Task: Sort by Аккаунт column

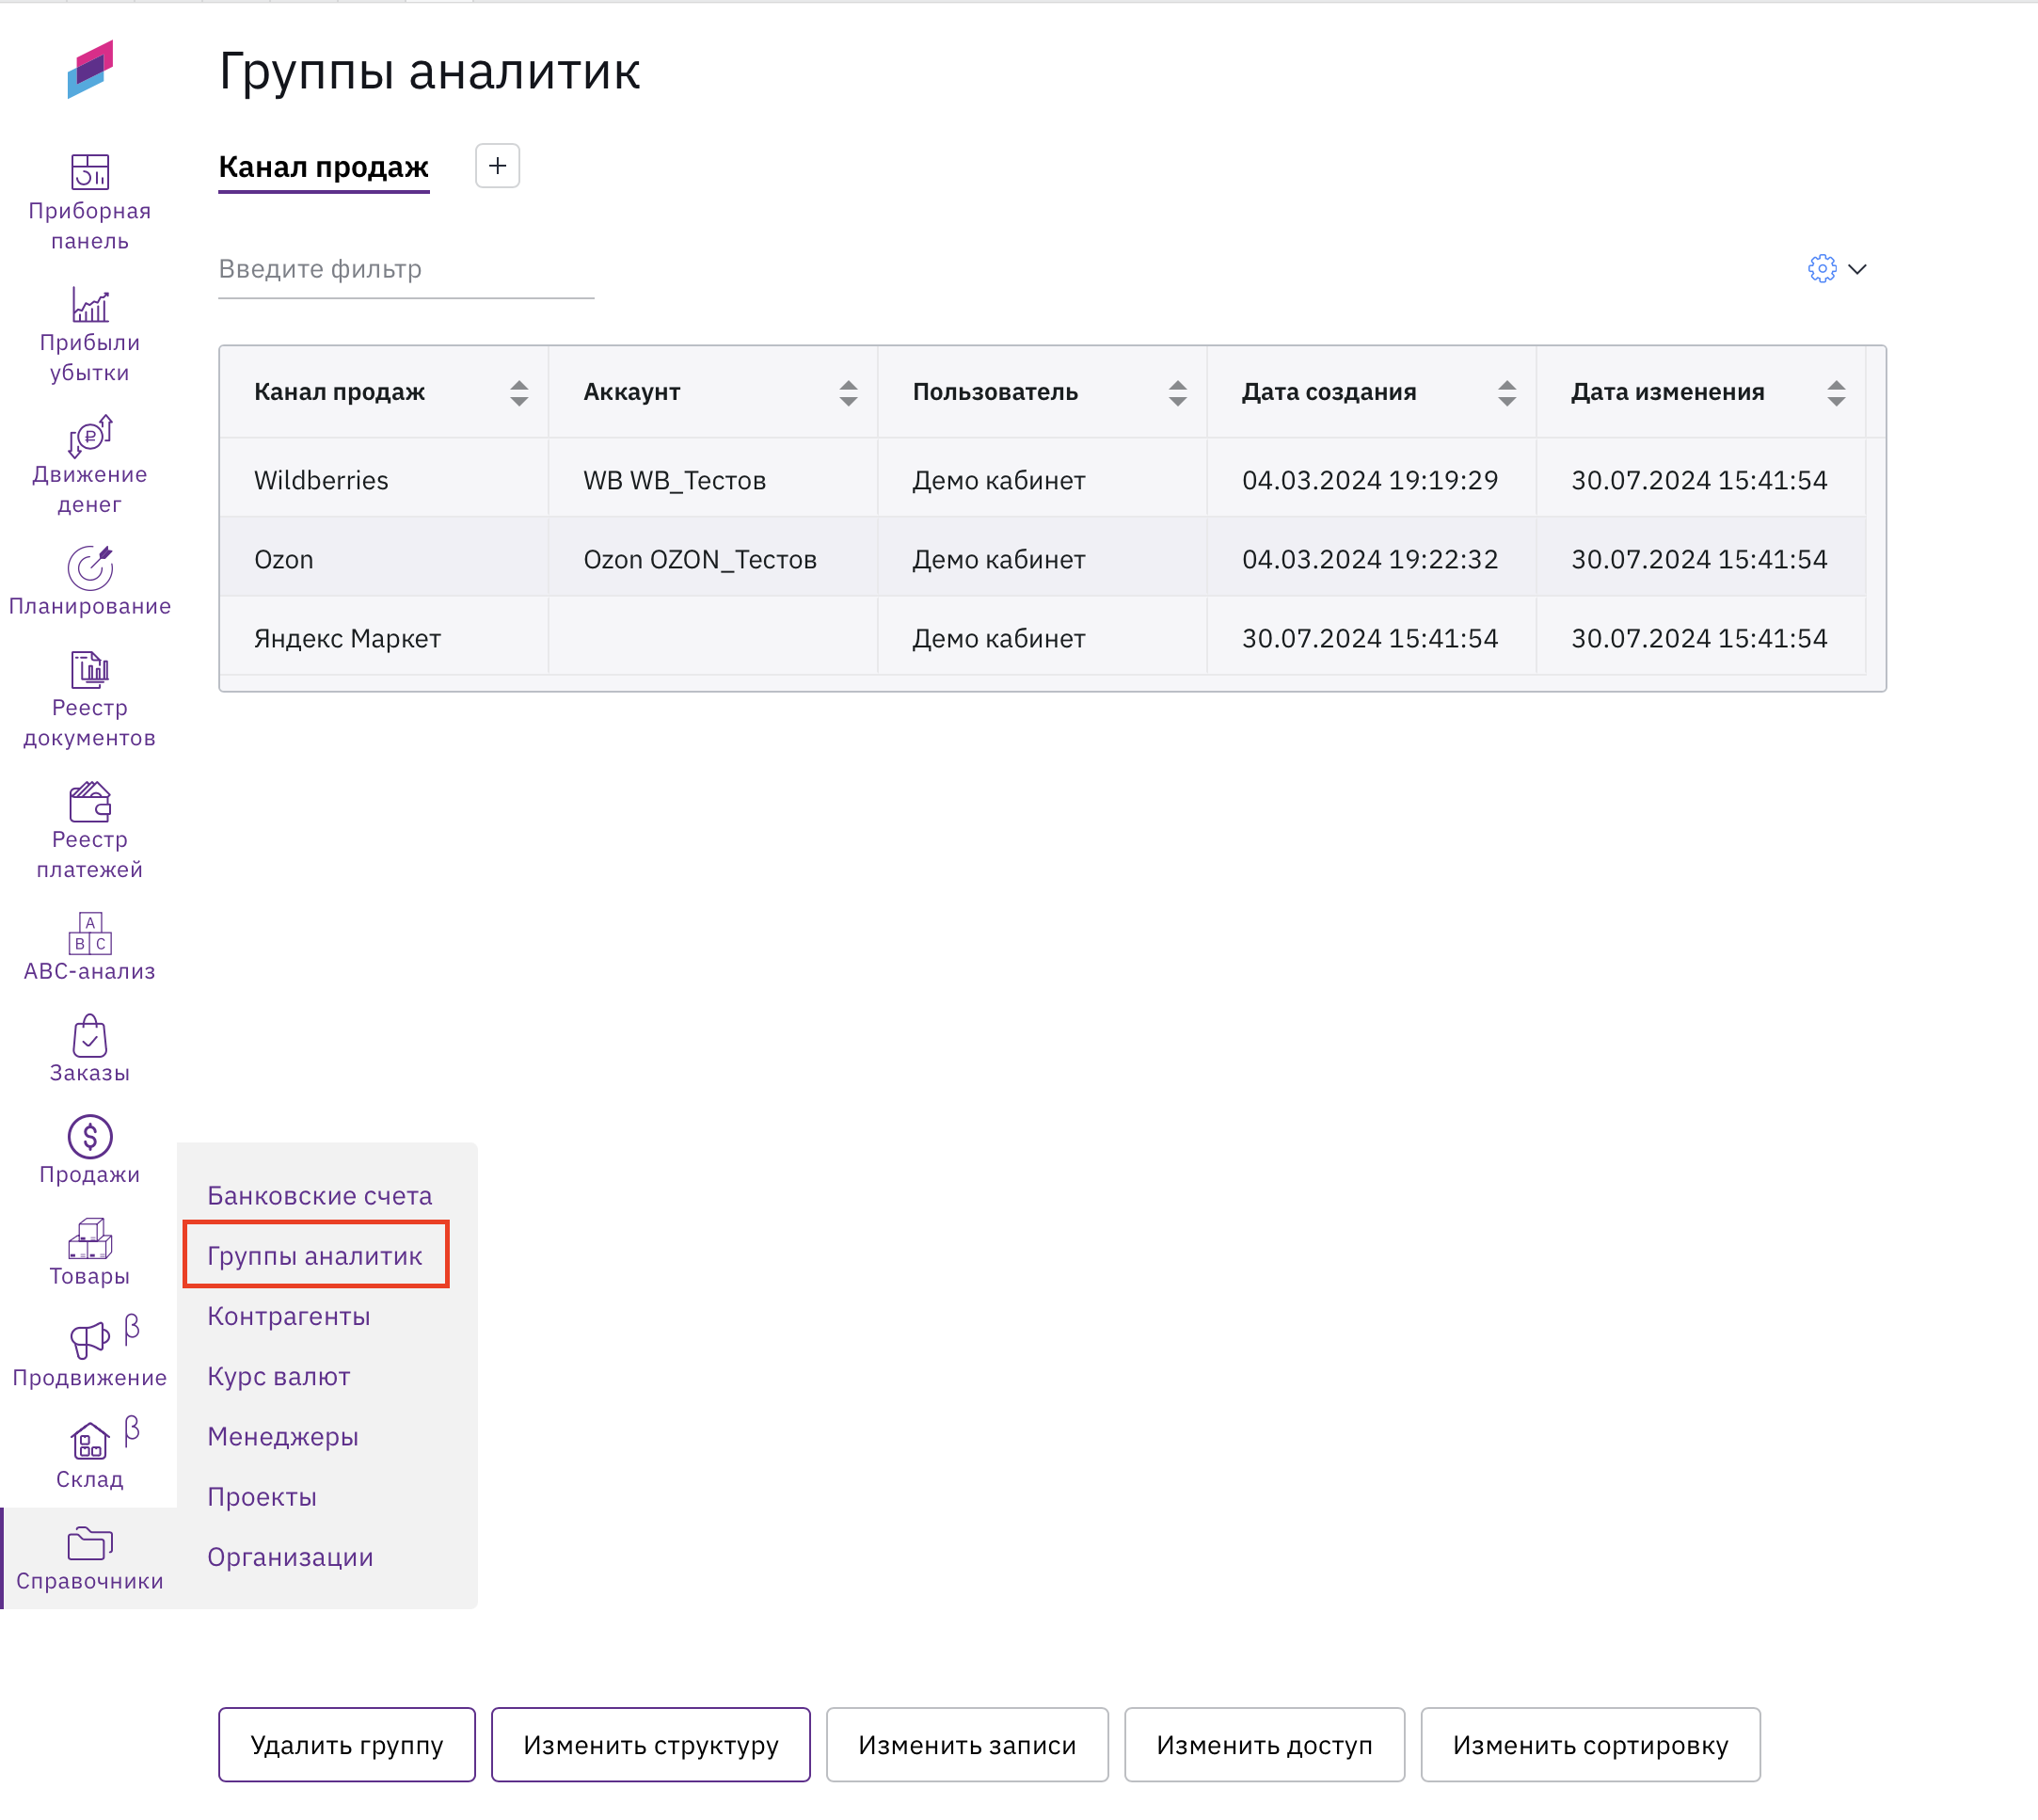Action: pos(848,393)
